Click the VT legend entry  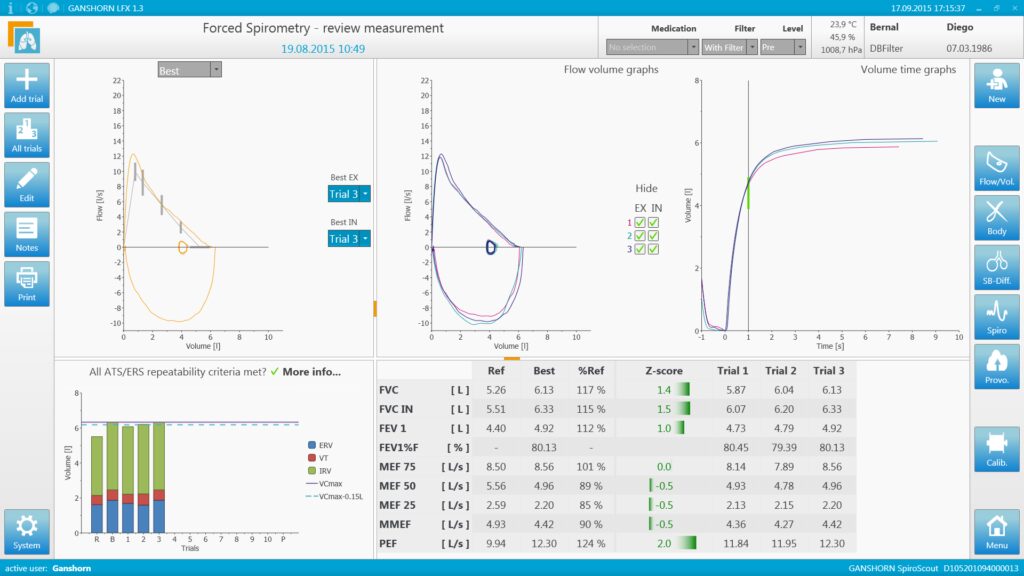point(318,458)
